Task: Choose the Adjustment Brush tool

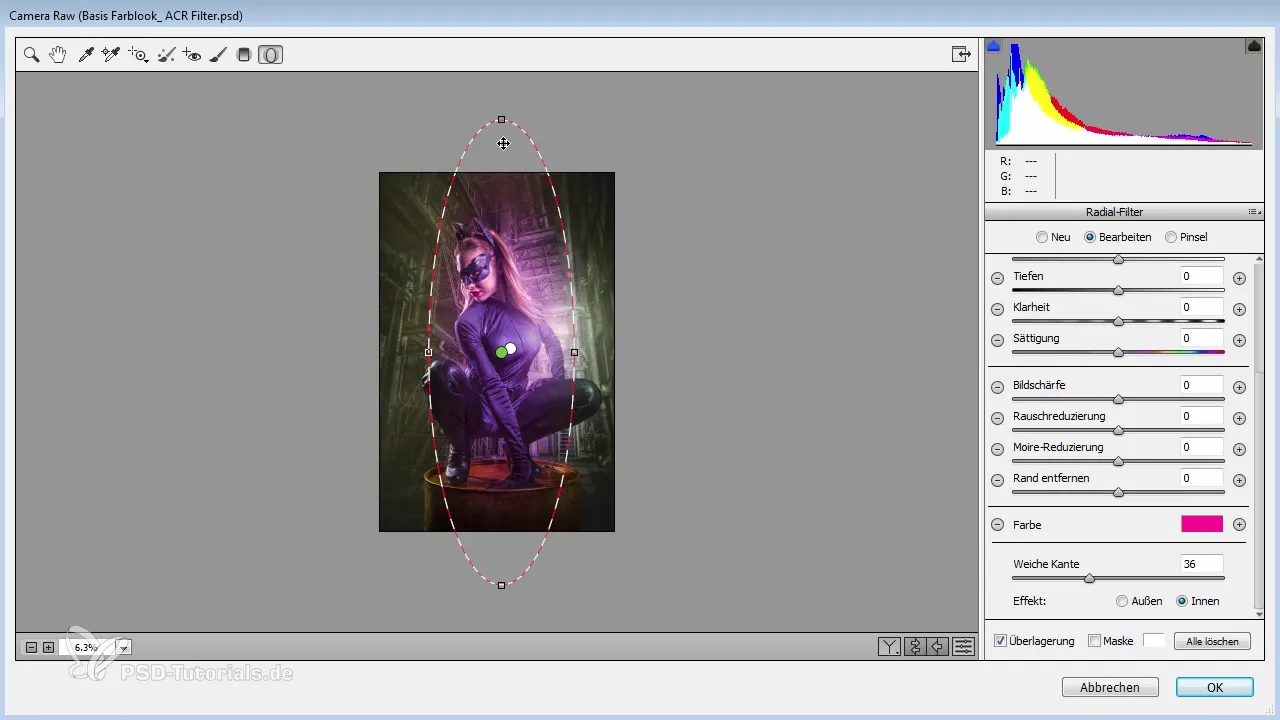Action: tap(218, 55)
